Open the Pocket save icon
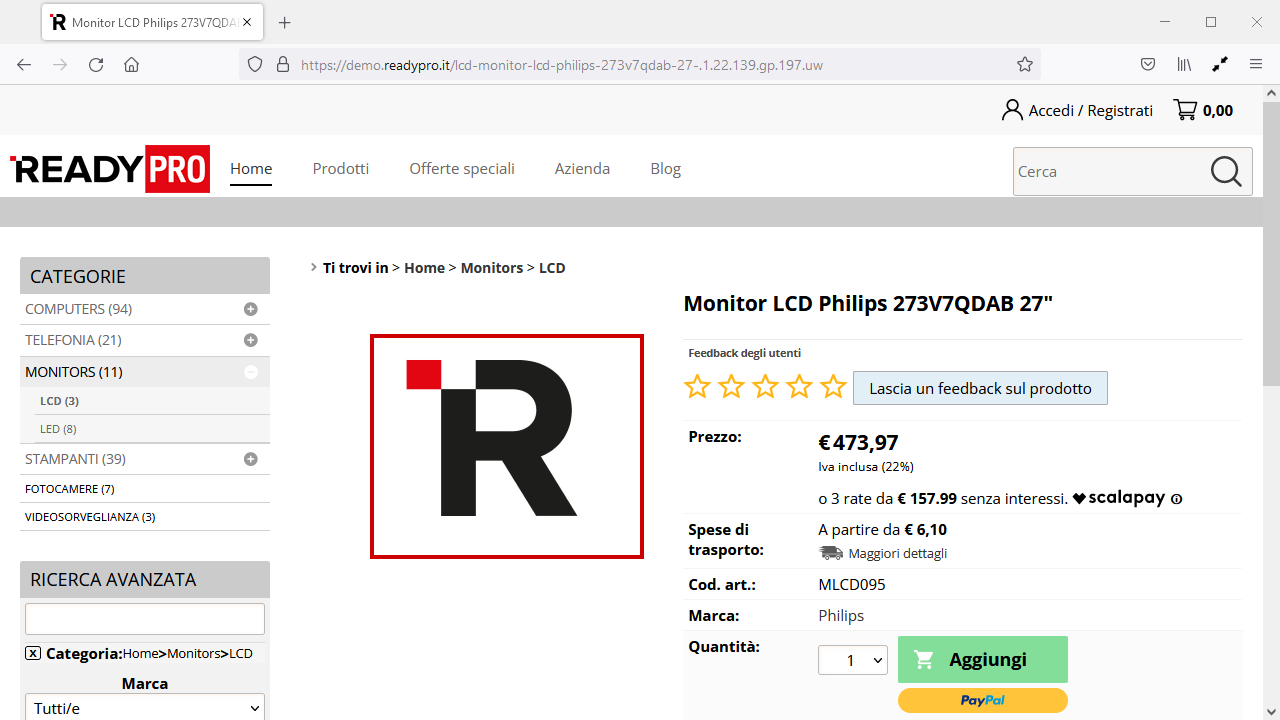The width and height of the screenshot is (1280, 720). [x=1149, y=65]
